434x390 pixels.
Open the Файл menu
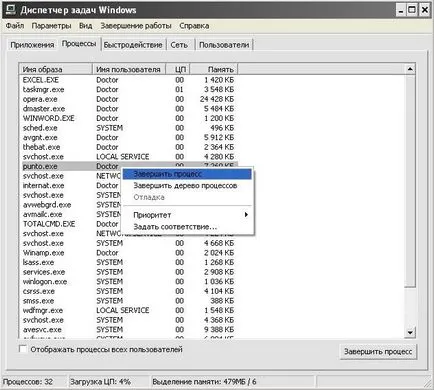pyautogui.click(x=15, y=26)
